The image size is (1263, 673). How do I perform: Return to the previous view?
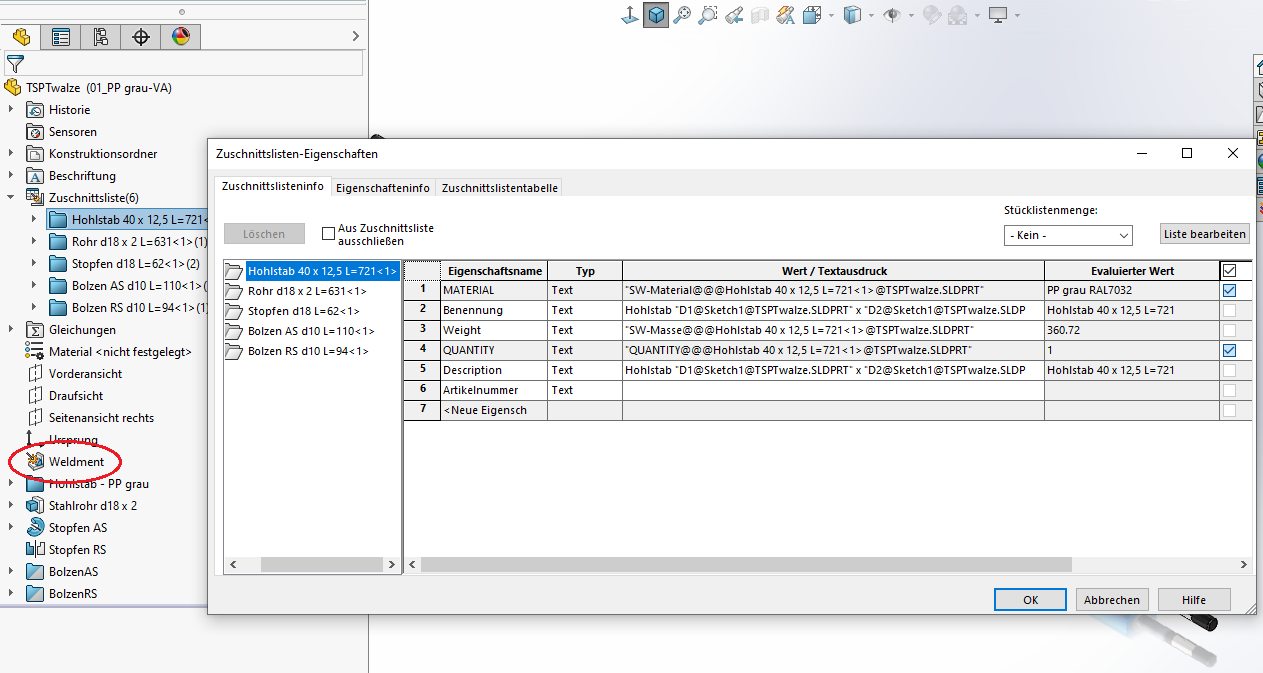point(734,15)
